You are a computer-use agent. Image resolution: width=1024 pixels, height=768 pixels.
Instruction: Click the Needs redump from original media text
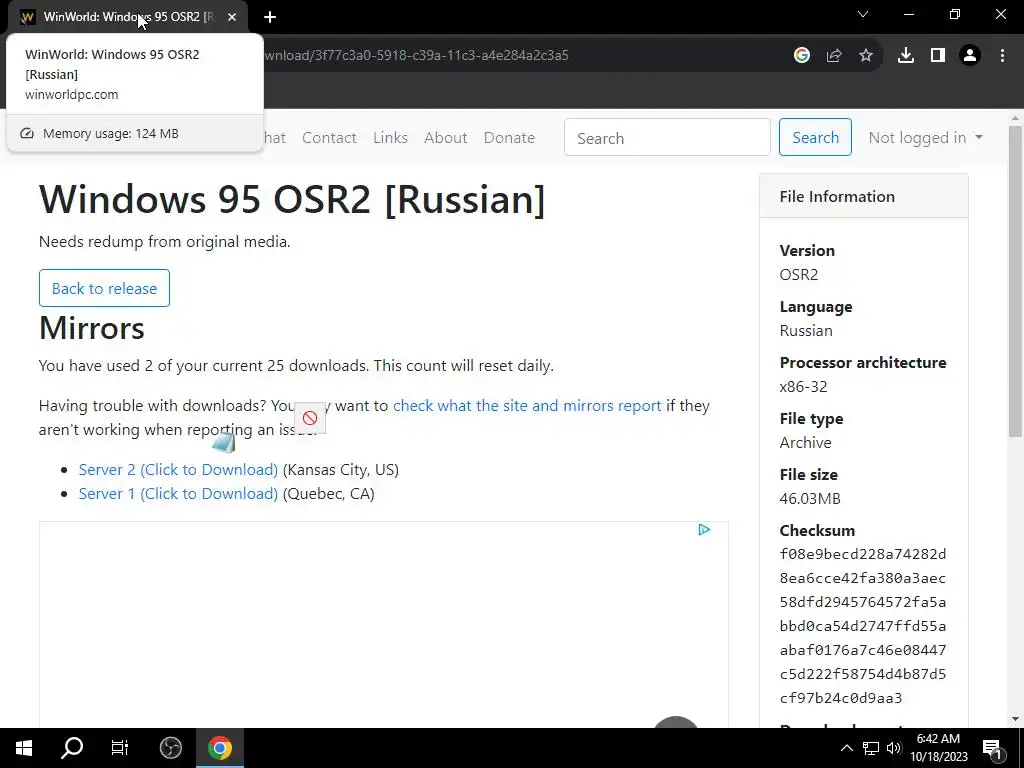(x=165, y=242)
